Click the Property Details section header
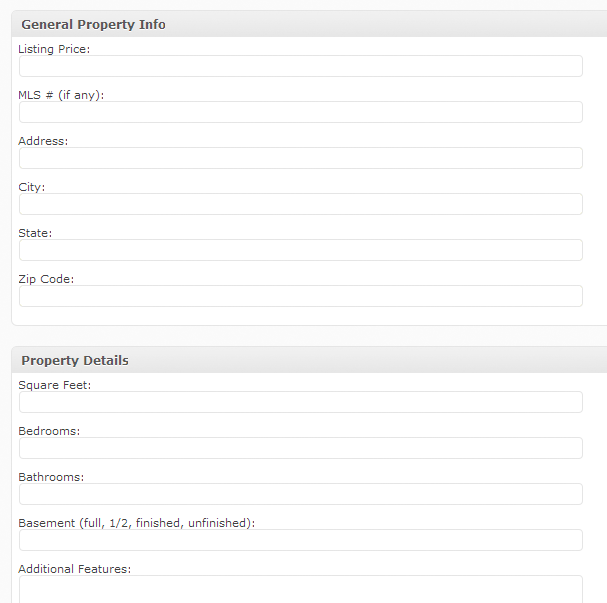 click(x=75, y=360)
